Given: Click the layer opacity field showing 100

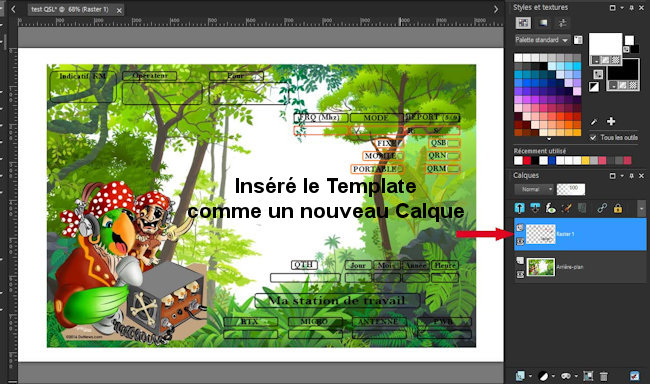Looking at the screenshot, I should point(571,189).
